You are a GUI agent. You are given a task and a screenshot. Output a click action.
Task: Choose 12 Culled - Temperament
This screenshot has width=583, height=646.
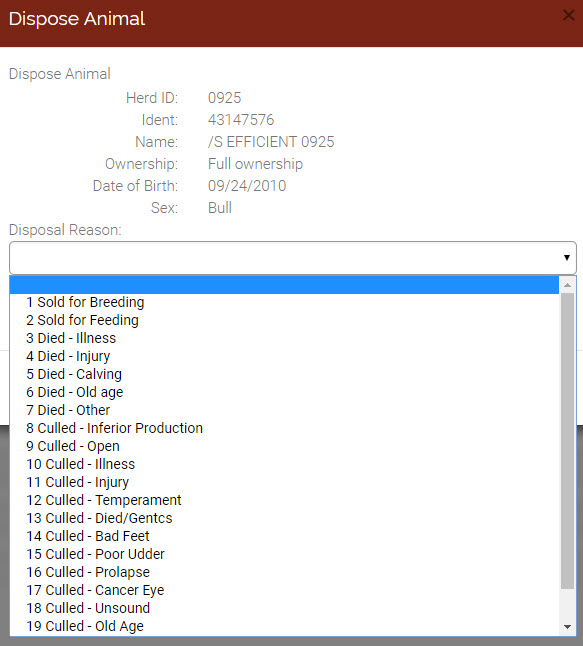tap(284, 500)
